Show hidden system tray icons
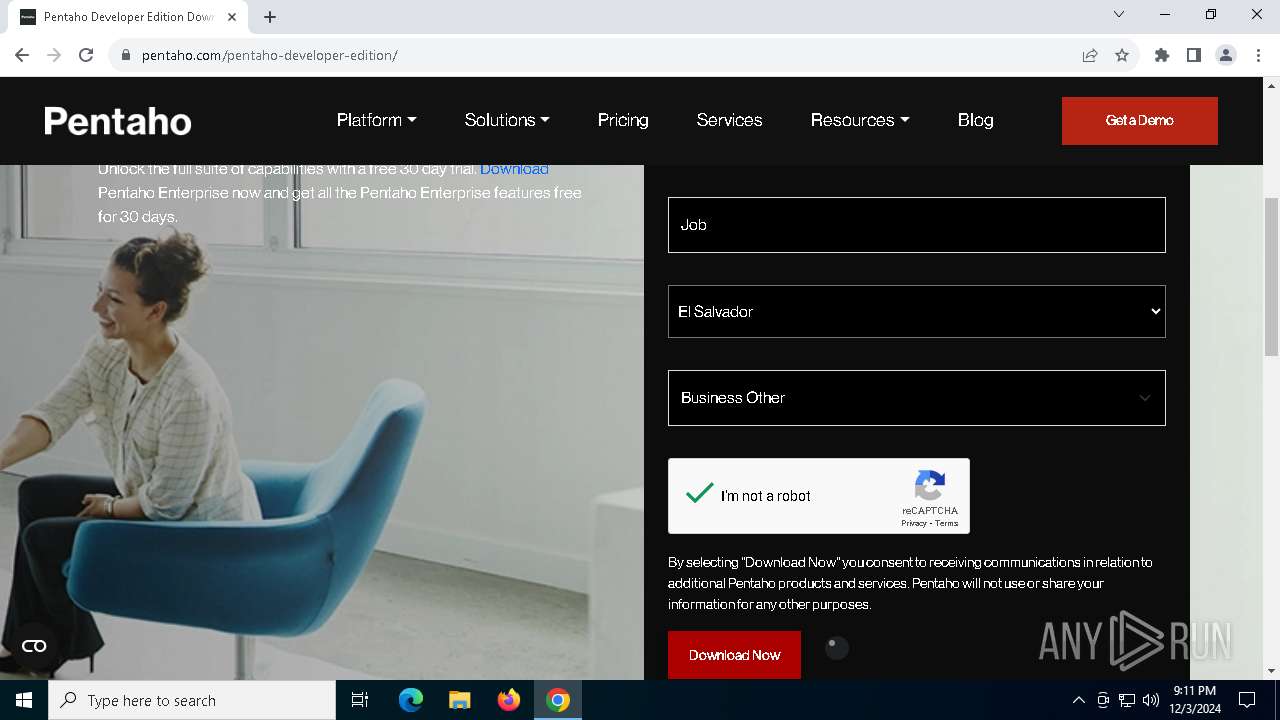 (x=1078, y=700)
